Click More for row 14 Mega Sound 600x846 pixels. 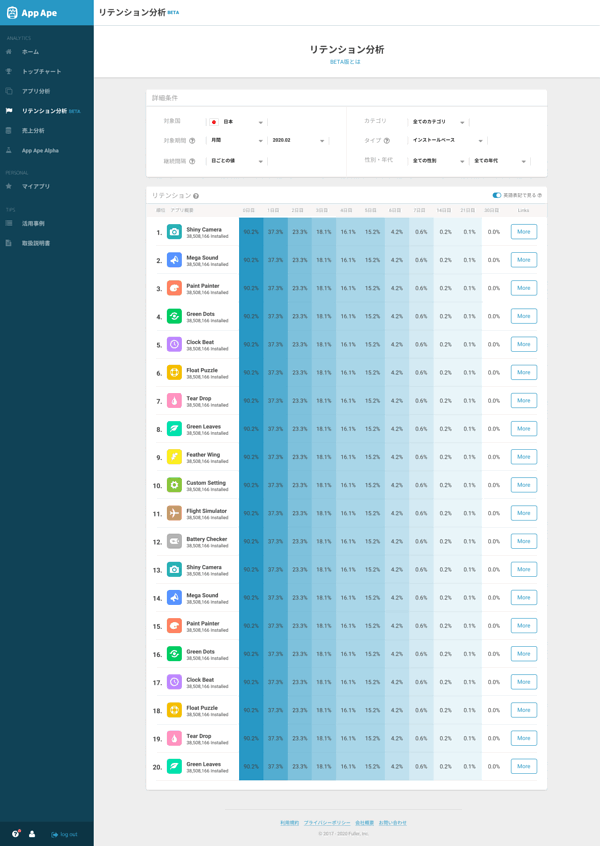[524, 598]
